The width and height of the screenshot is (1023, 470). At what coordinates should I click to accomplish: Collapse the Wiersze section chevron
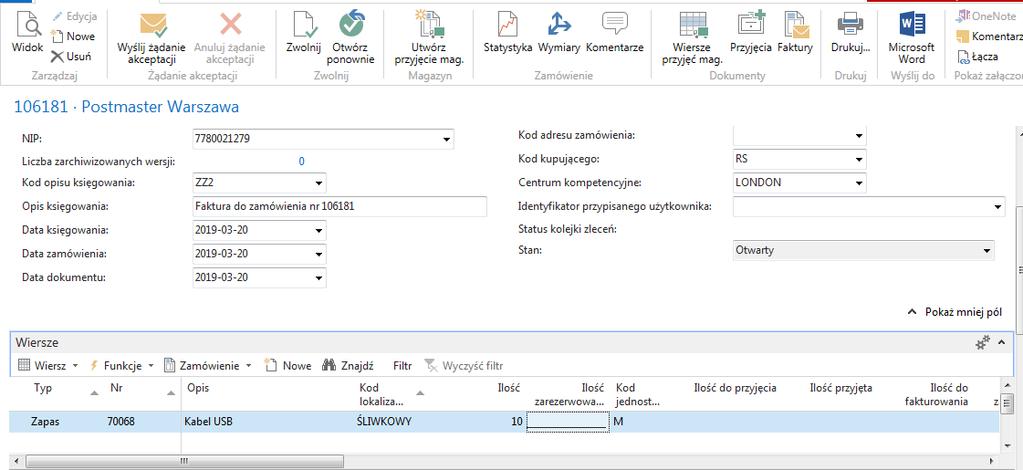coord(1002,342)
